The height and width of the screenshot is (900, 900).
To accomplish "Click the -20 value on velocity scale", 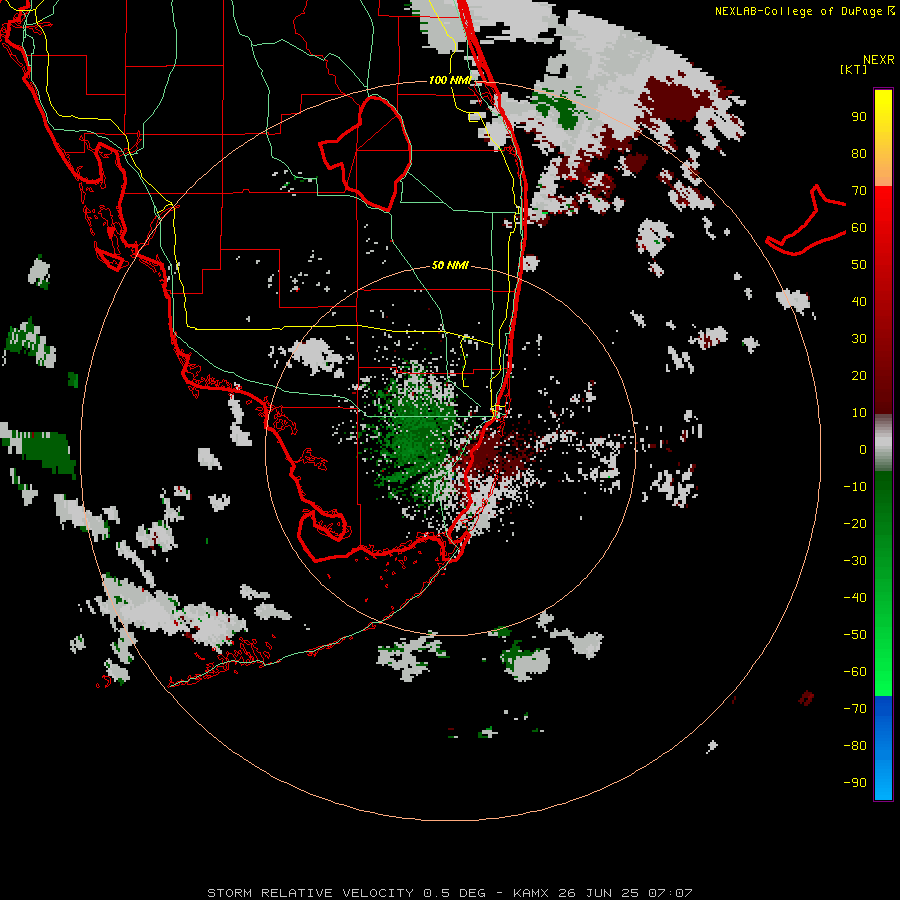I will click(x=855, y=523).
